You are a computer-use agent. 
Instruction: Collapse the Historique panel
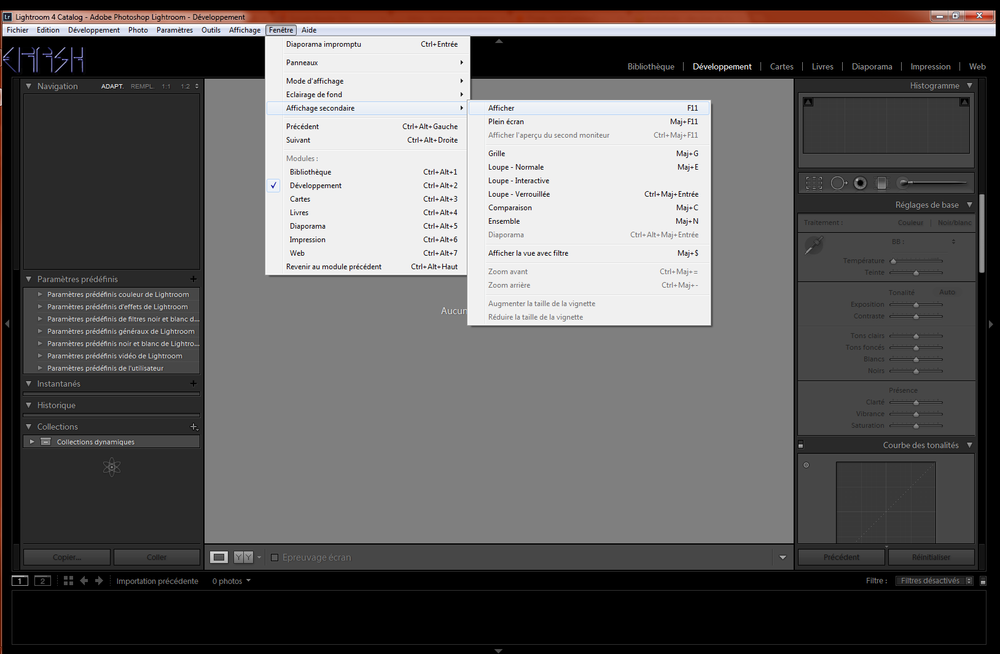29,405
